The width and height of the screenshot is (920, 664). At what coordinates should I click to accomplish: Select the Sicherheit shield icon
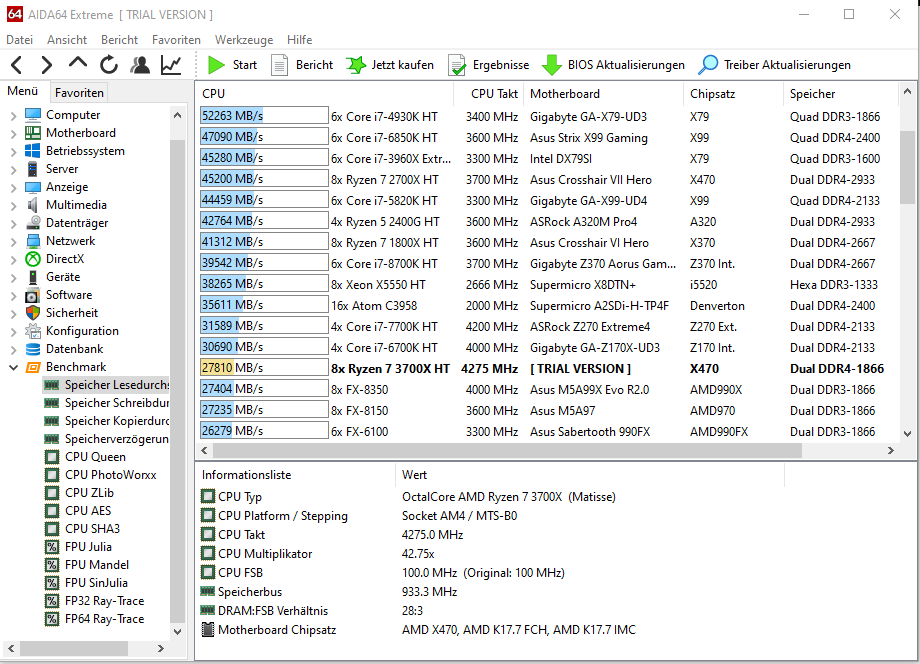point(33,313)
